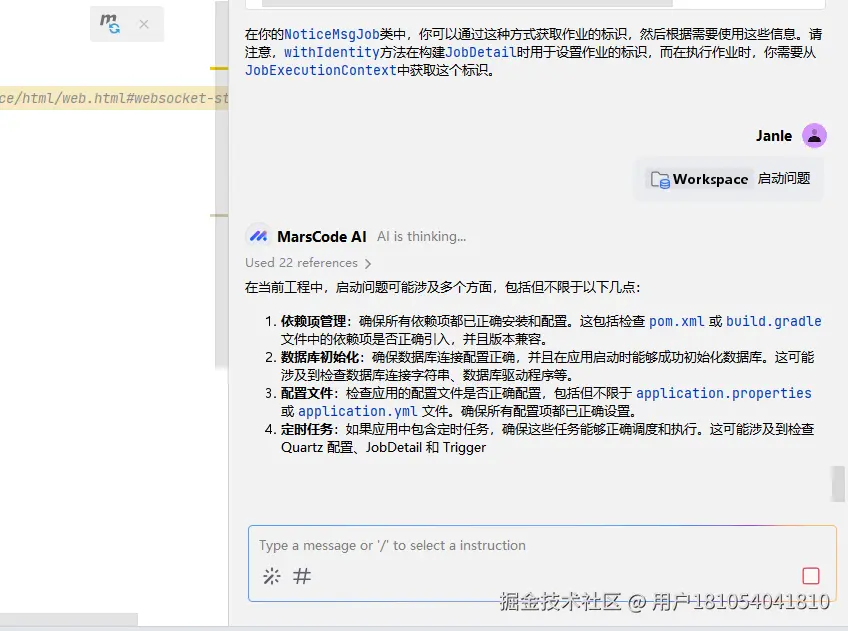
Task: Click the message input field
Action: (x=500, y=545)
